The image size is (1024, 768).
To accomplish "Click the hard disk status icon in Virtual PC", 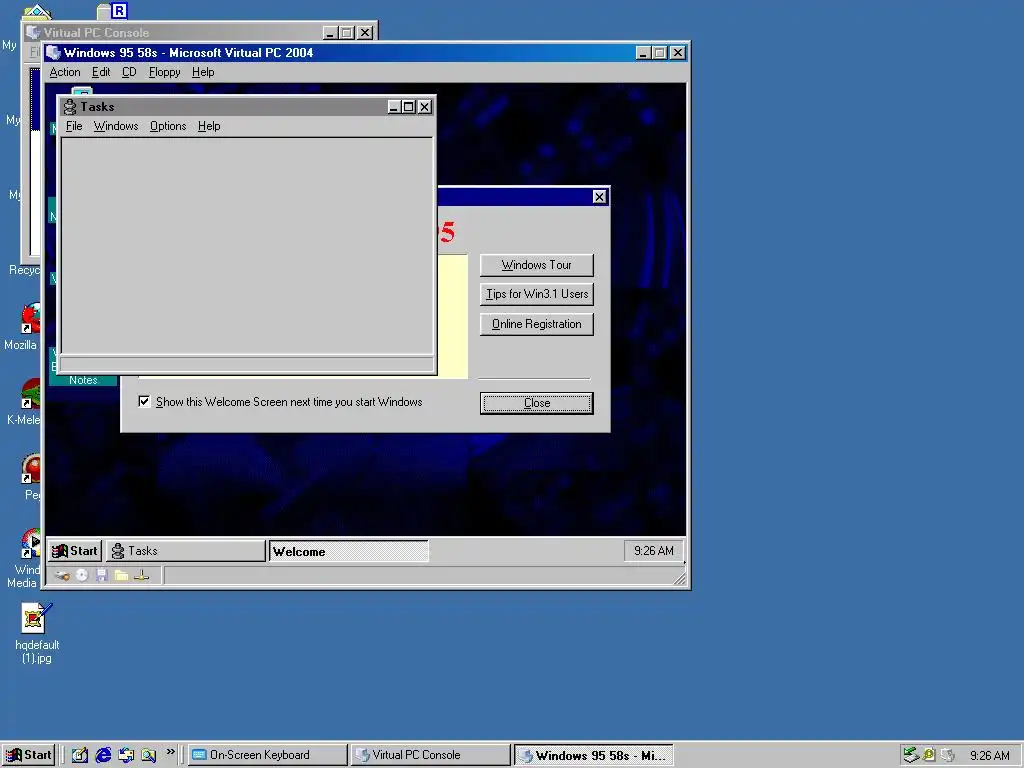I will tap(62, 575).
